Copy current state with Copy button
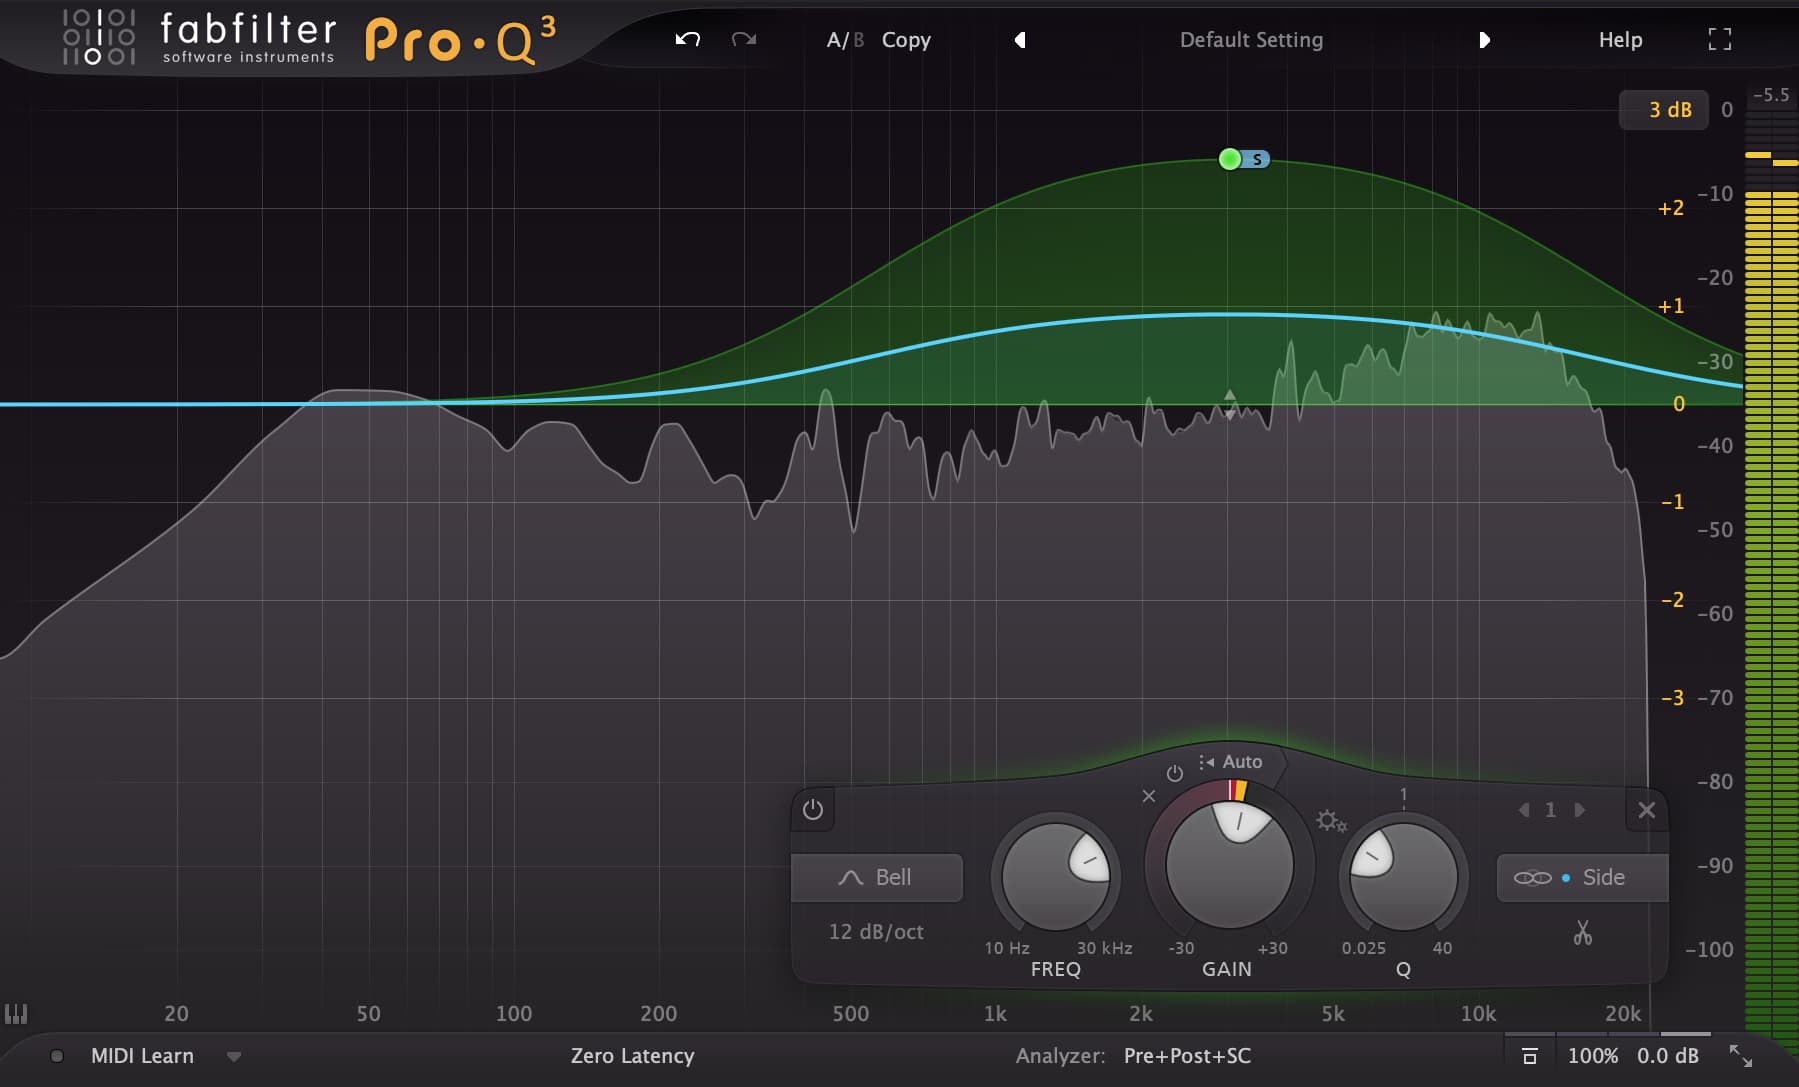 click(906, 40)
